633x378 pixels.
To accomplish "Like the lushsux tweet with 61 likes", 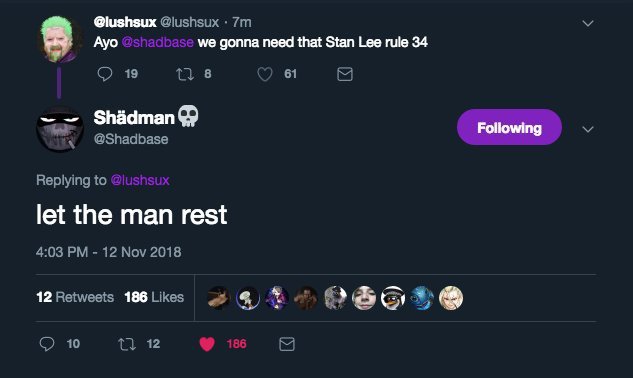I will pyautogui.click(x=265, y=74).
